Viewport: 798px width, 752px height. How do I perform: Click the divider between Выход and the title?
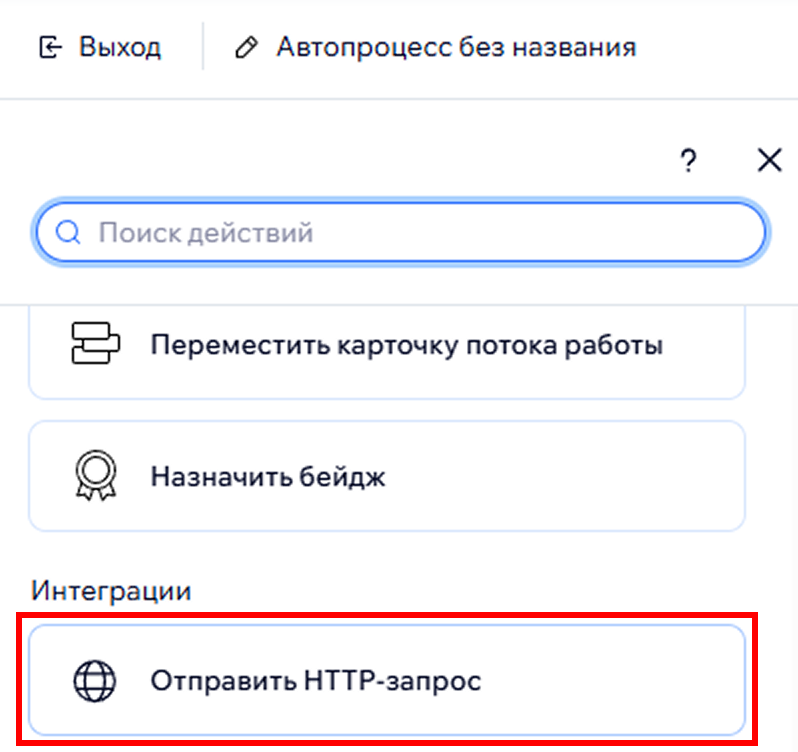tap(203, 47)
